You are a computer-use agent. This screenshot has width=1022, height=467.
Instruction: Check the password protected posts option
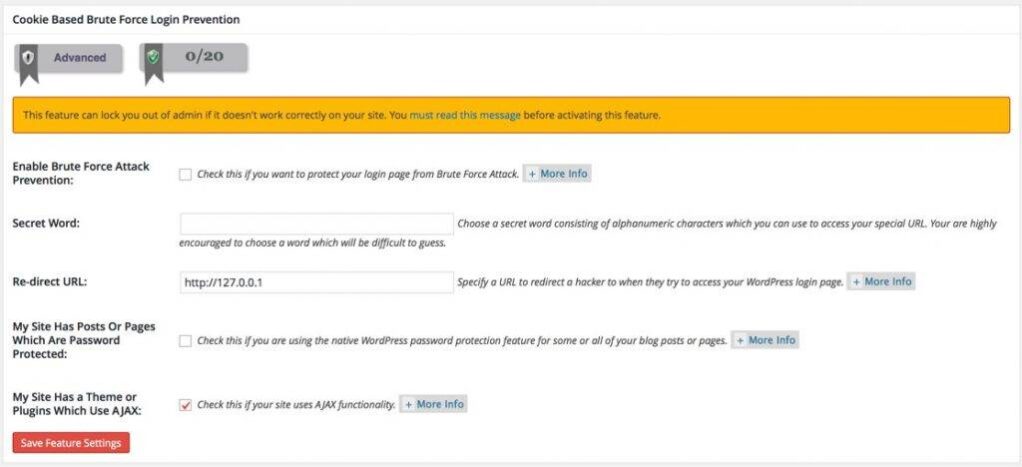click(x=185, y=341)
